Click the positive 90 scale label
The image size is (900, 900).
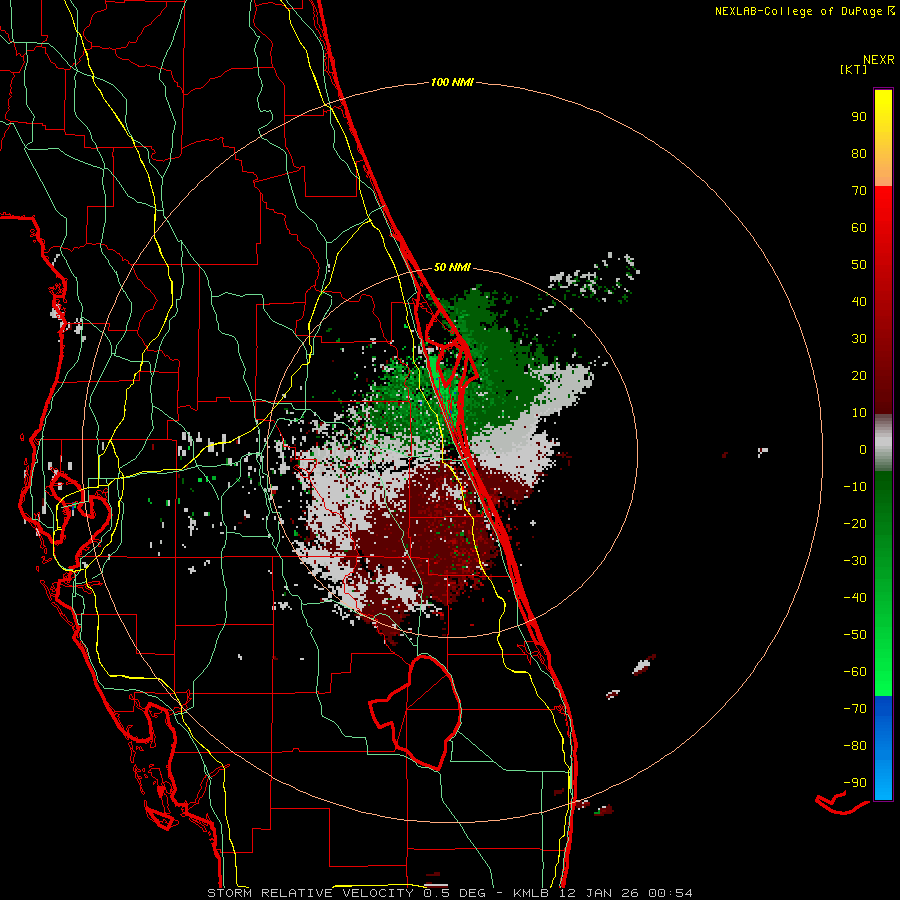pos(859,117)
